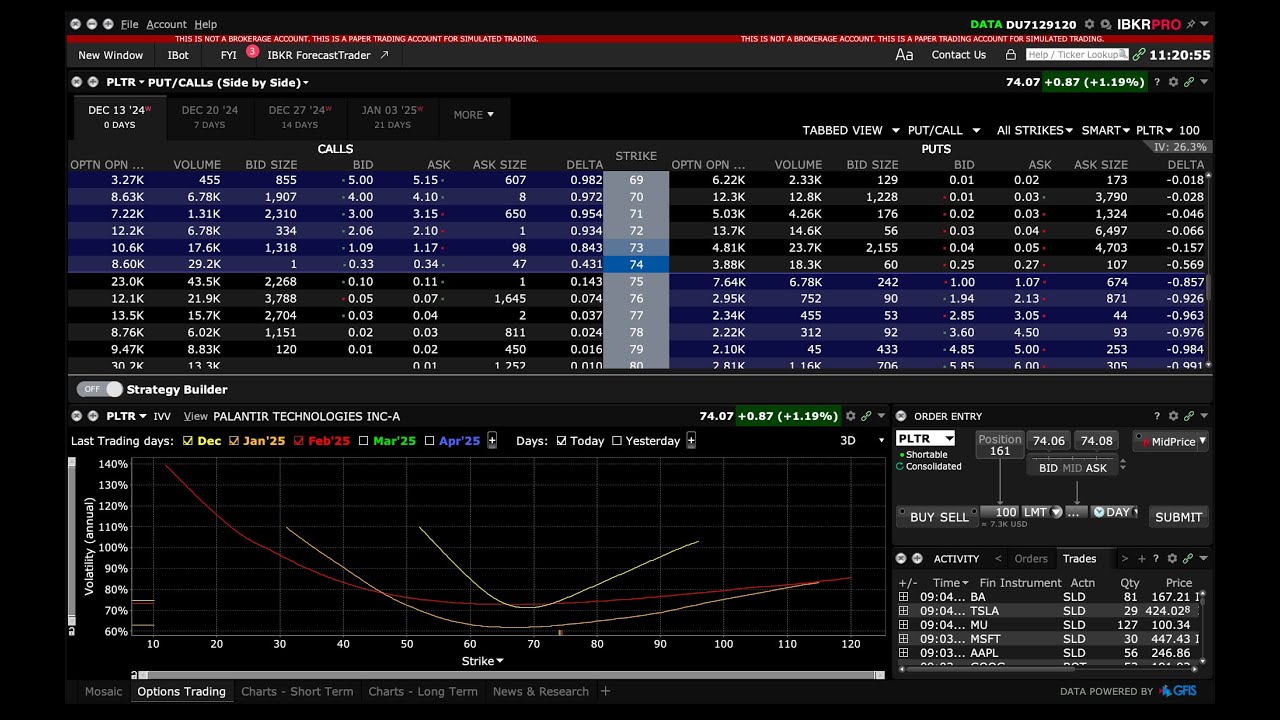Click volatility chart panel link chain icon
The image size is (1280, 720).
866,416
